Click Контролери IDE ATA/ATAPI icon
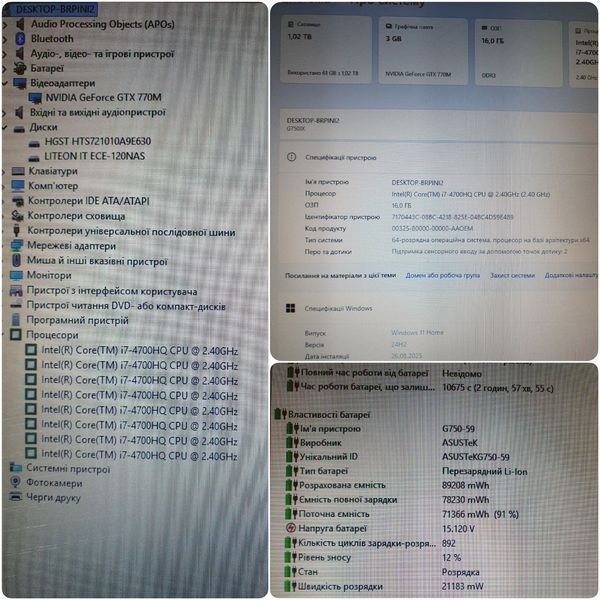 (x=18, y=201)
